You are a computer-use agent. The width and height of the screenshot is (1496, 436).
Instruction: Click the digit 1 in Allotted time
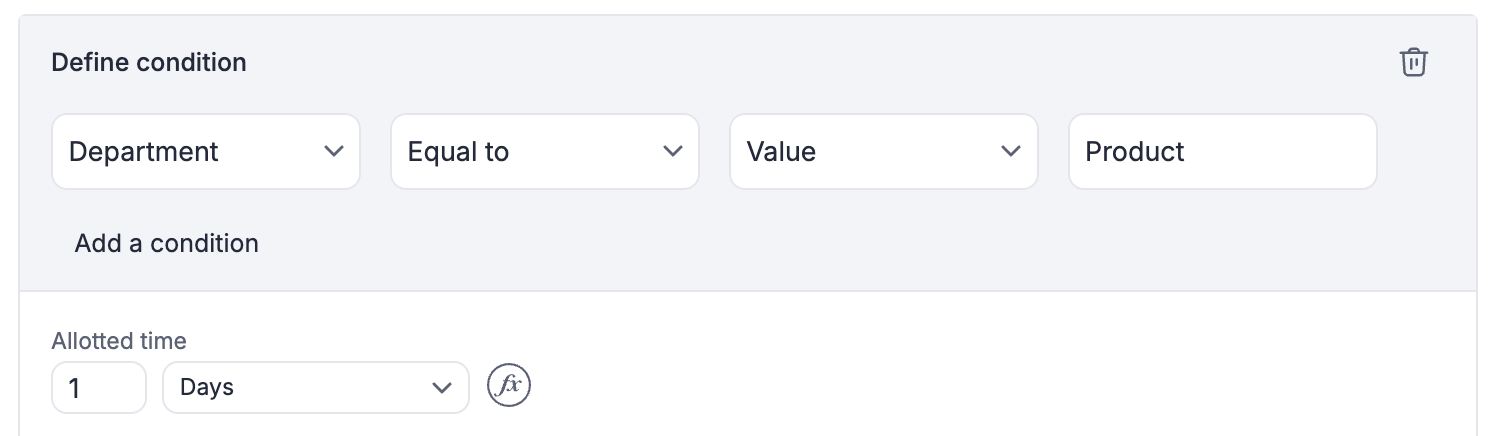(x=74, y=388)
